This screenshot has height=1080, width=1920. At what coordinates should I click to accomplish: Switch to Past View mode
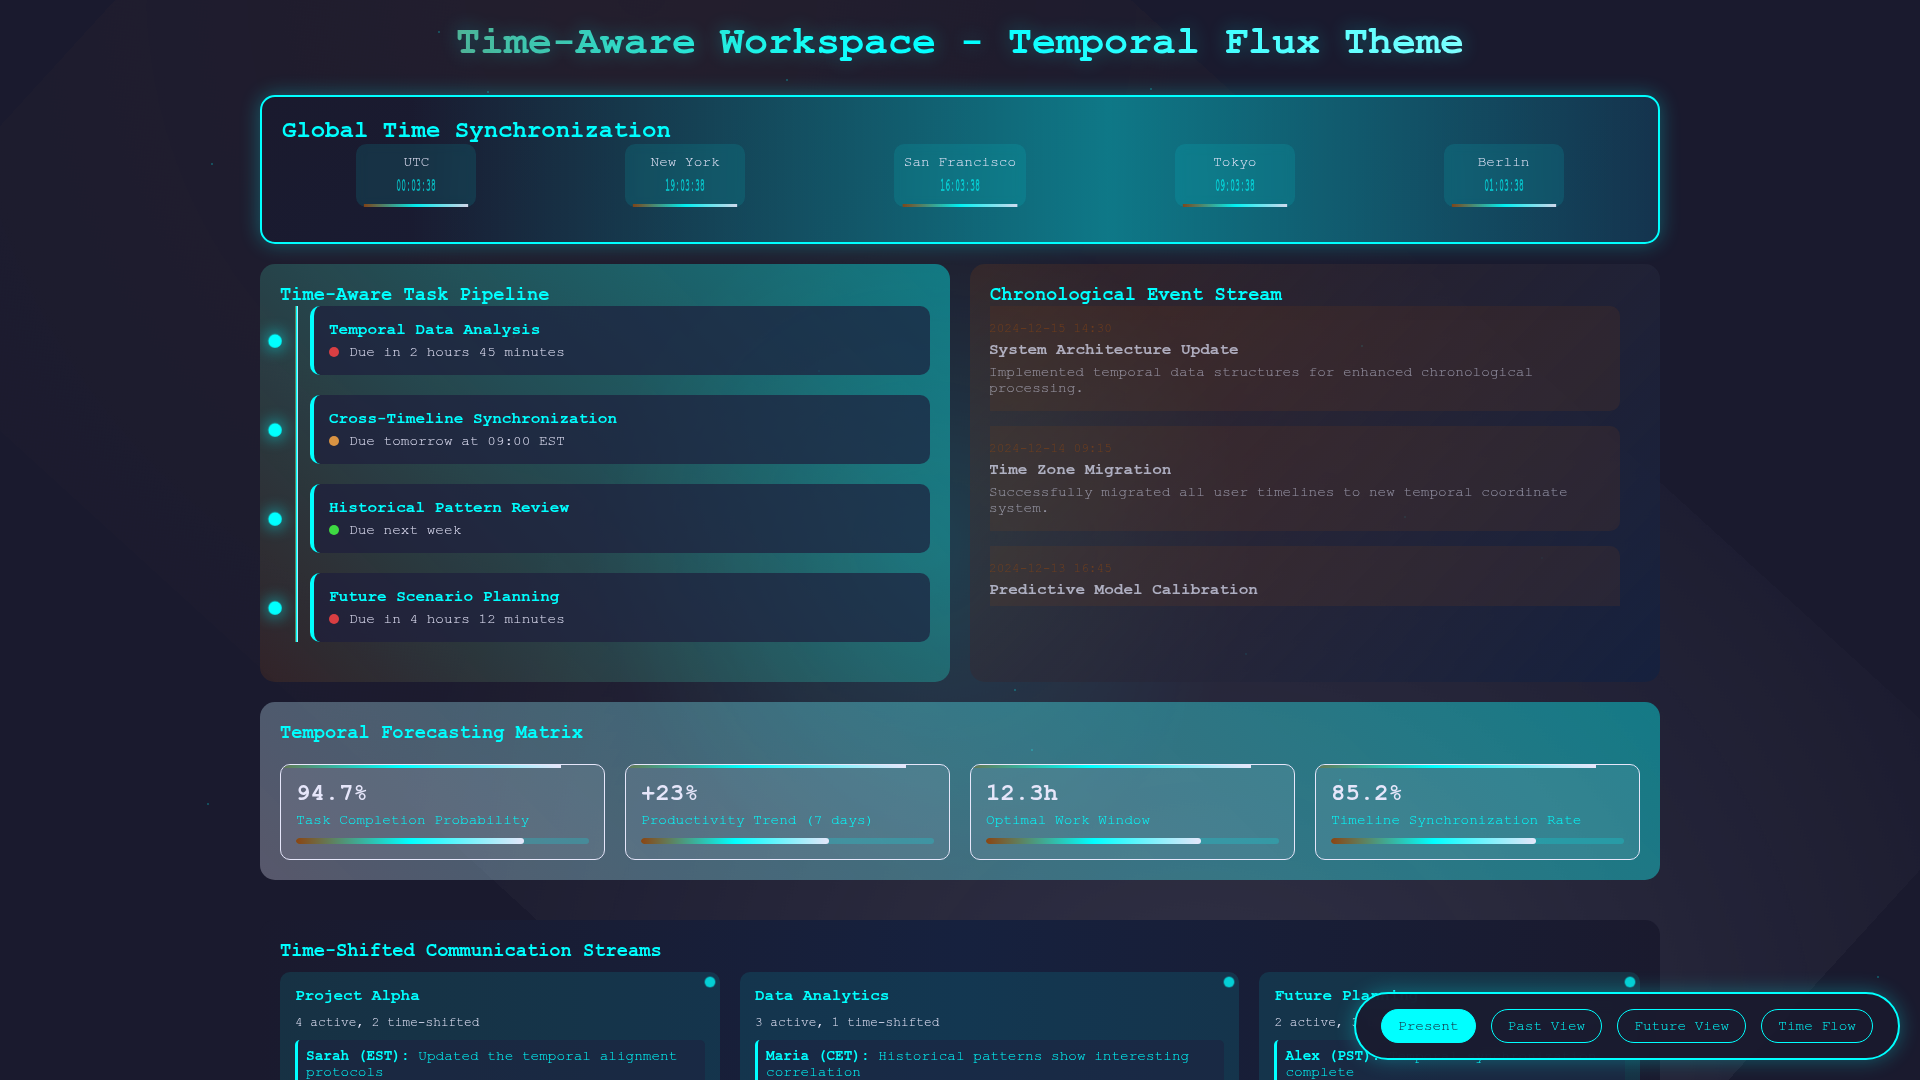point(1545,1026)
